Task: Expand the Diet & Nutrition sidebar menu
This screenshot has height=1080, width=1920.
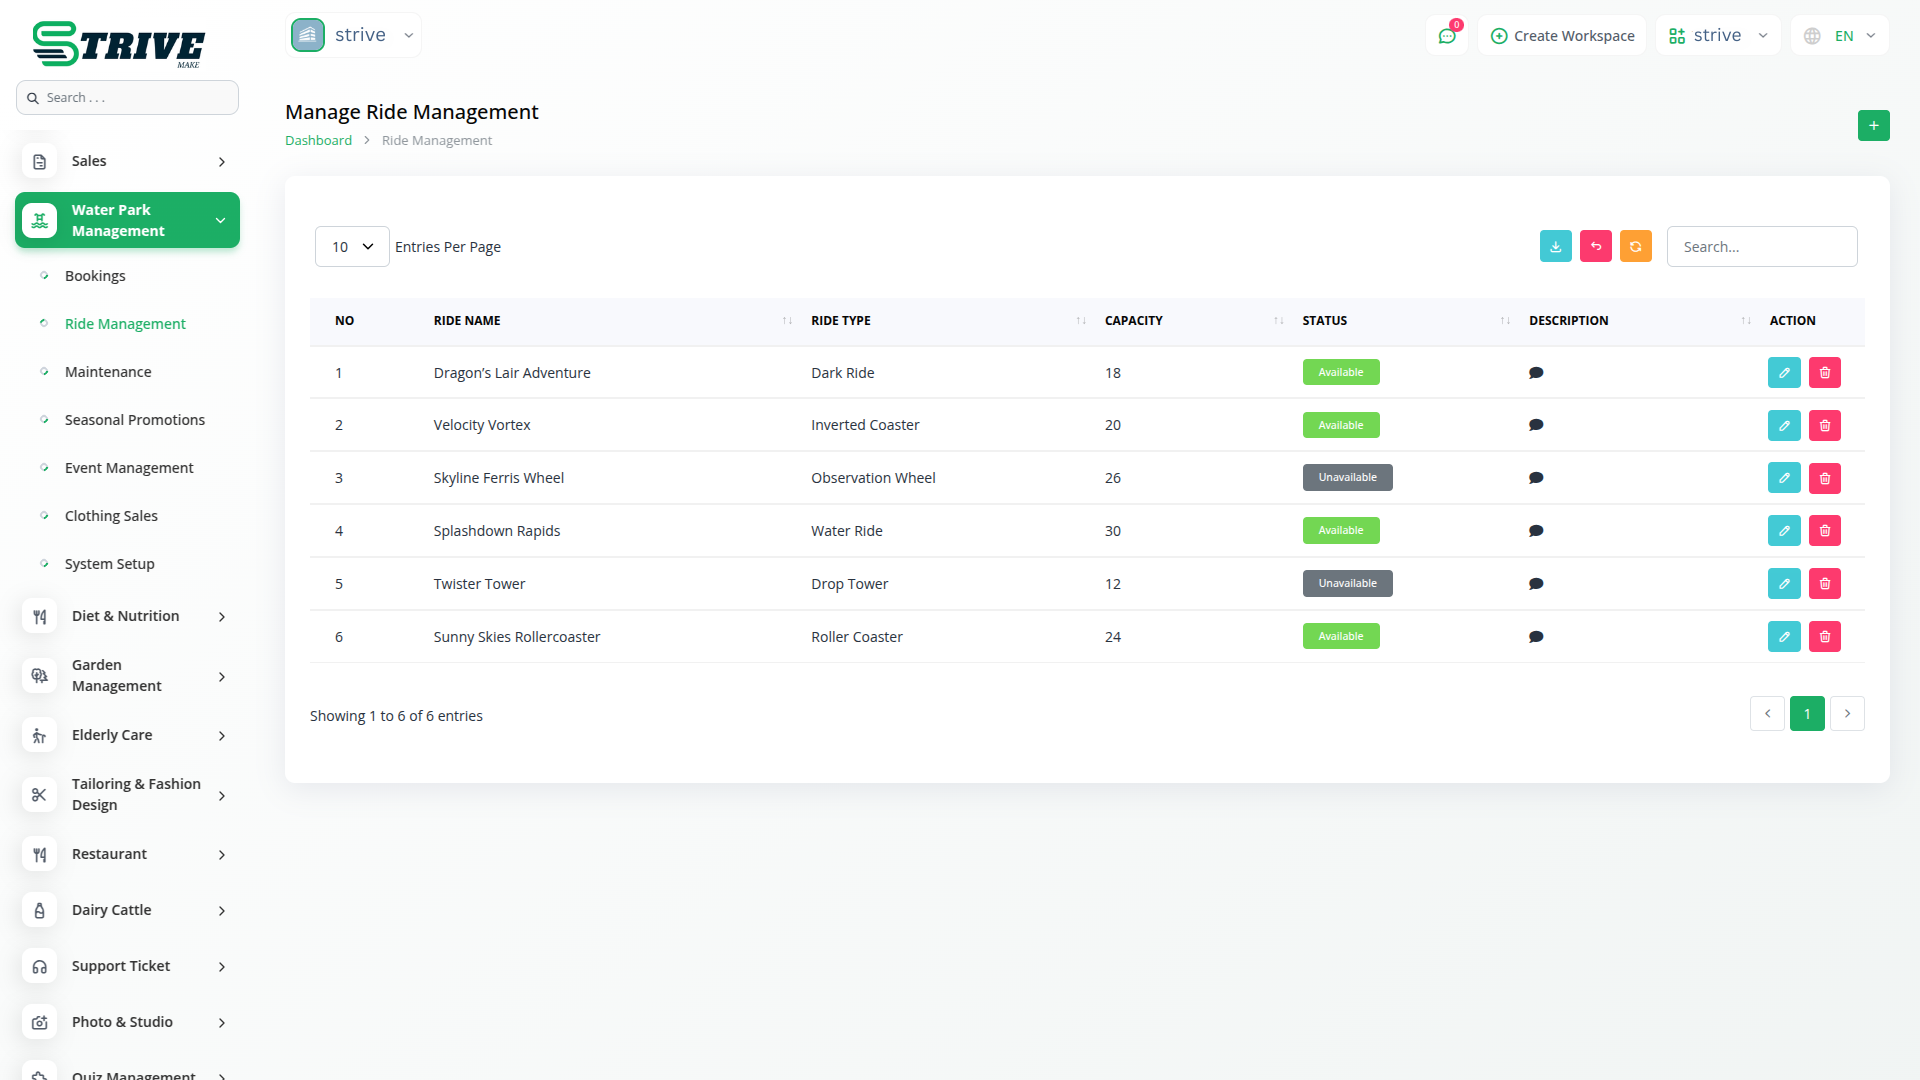Action: pos(126,616)
